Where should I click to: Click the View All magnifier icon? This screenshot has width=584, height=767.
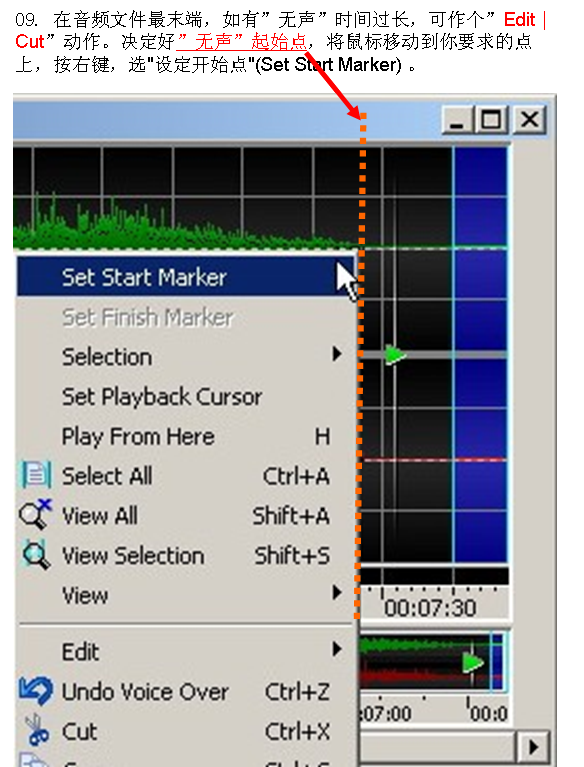coord(35,514)
